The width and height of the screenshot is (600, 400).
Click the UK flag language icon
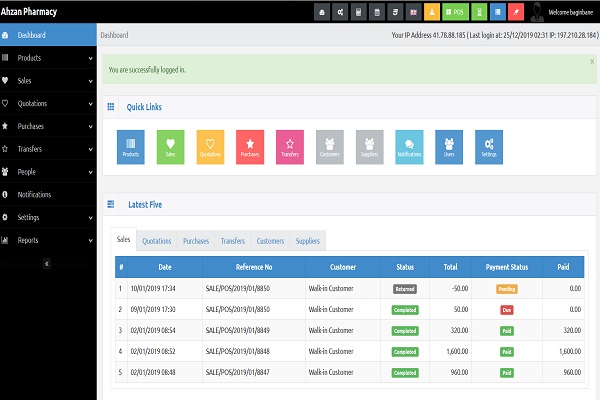(x=413, y=12)
